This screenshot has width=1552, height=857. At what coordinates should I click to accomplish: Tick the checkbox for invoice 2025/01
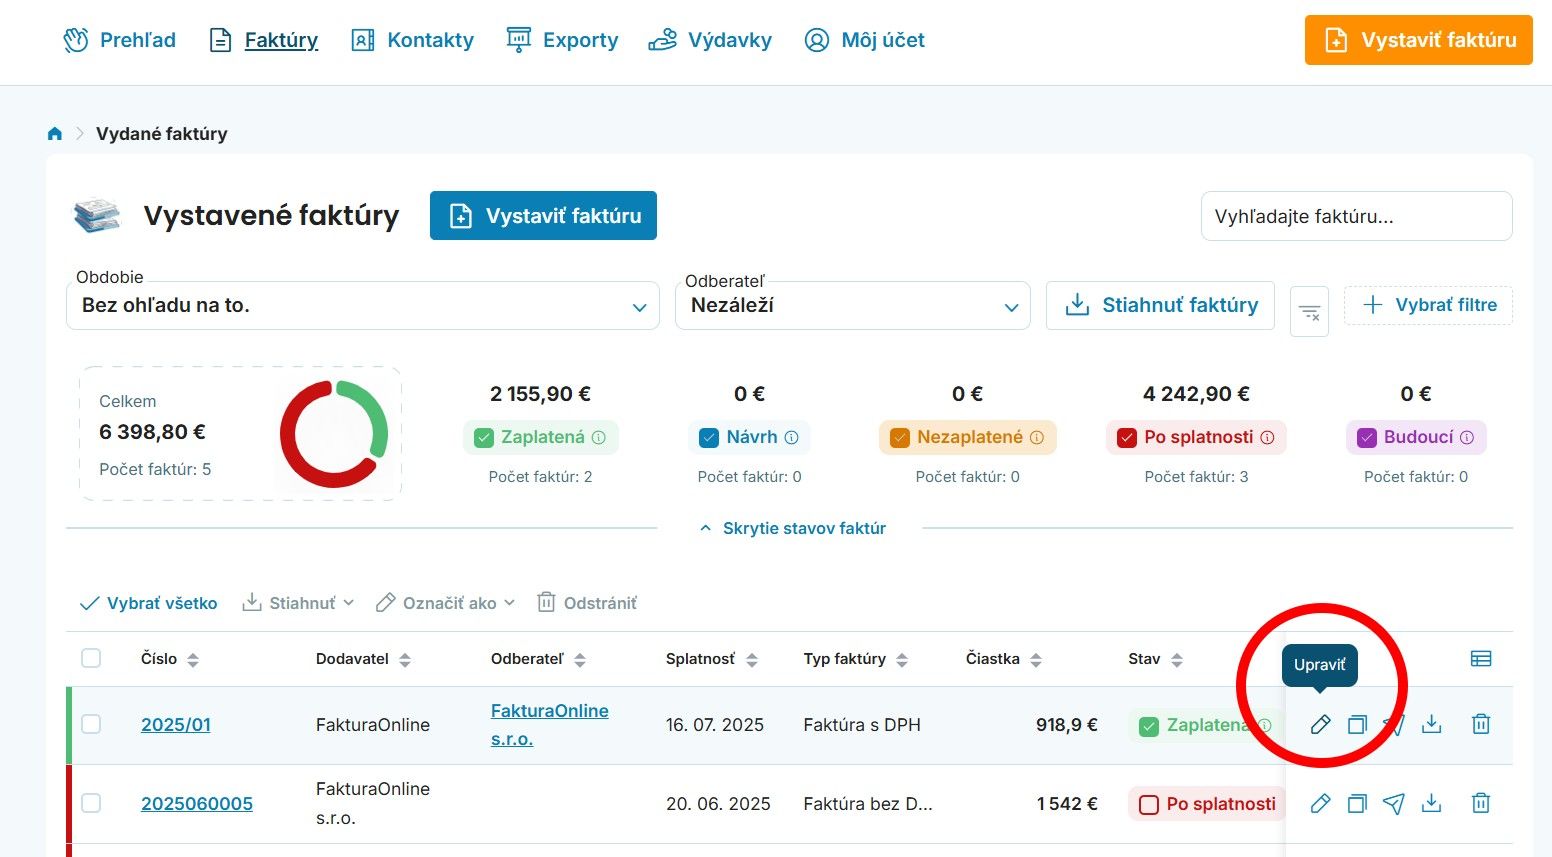click(91, 724)
